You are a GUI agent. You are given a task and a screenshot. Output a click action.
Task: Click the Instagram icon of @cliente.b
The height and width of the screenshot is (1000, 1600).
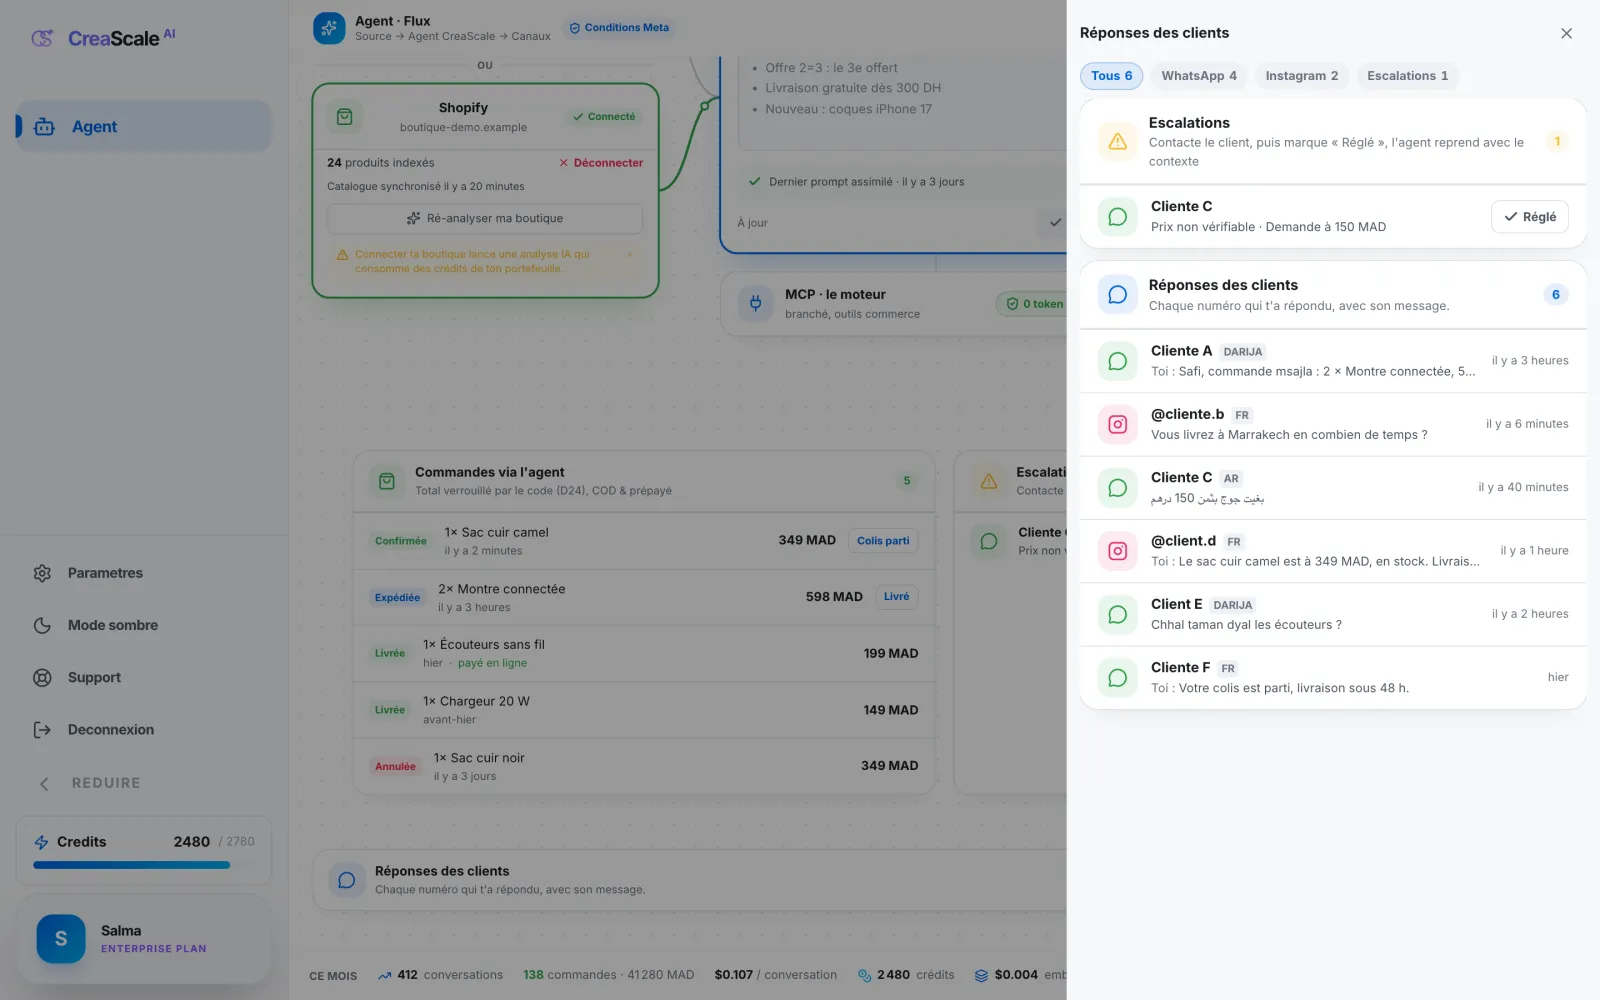coord(1118,424)
